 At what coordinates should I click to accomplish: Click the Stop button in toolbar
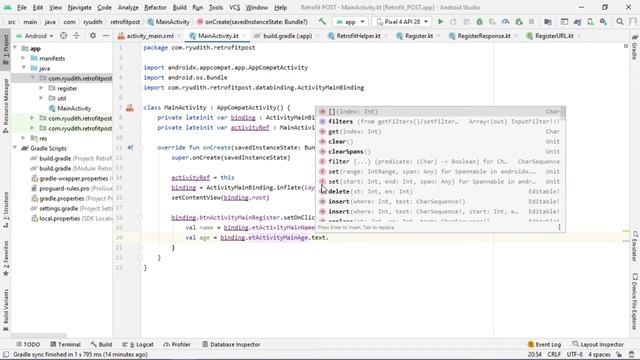[531, 22]
